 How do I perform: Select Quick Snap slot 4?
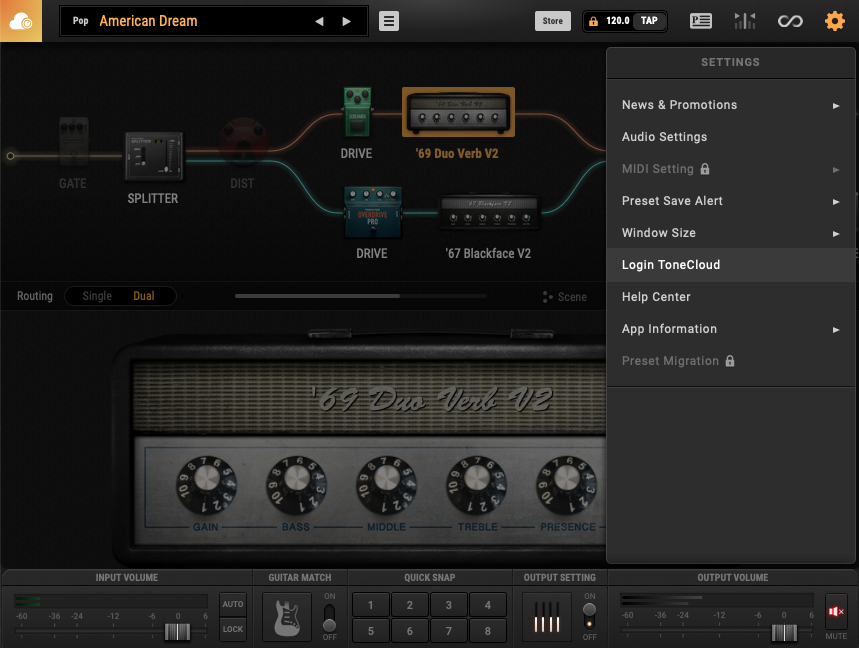click(488, 605)
